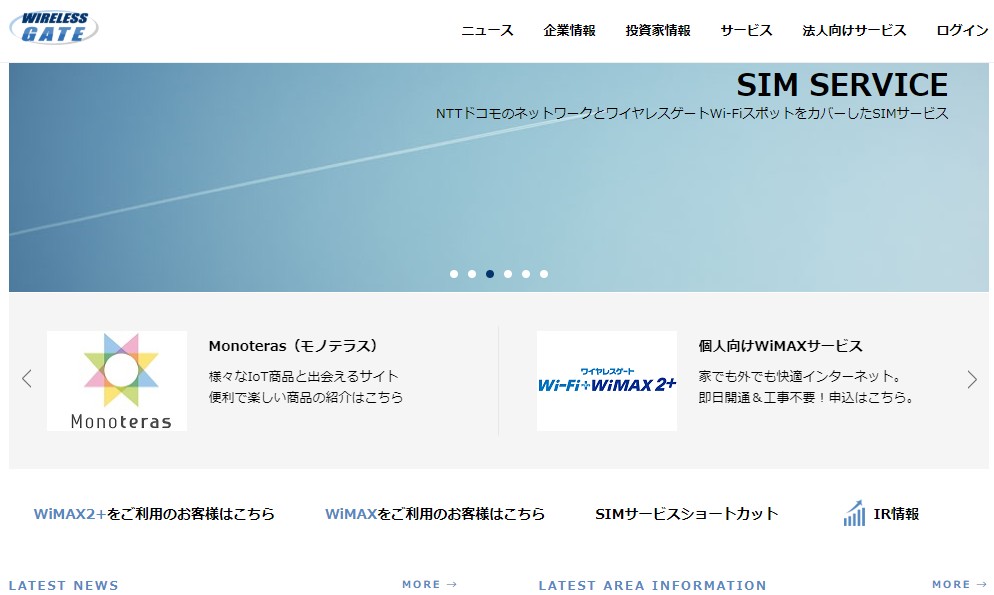This screenshot has width=994, height=595.
Task: Open the 法人向けサービス navigation menu
Action: point(851,31)
